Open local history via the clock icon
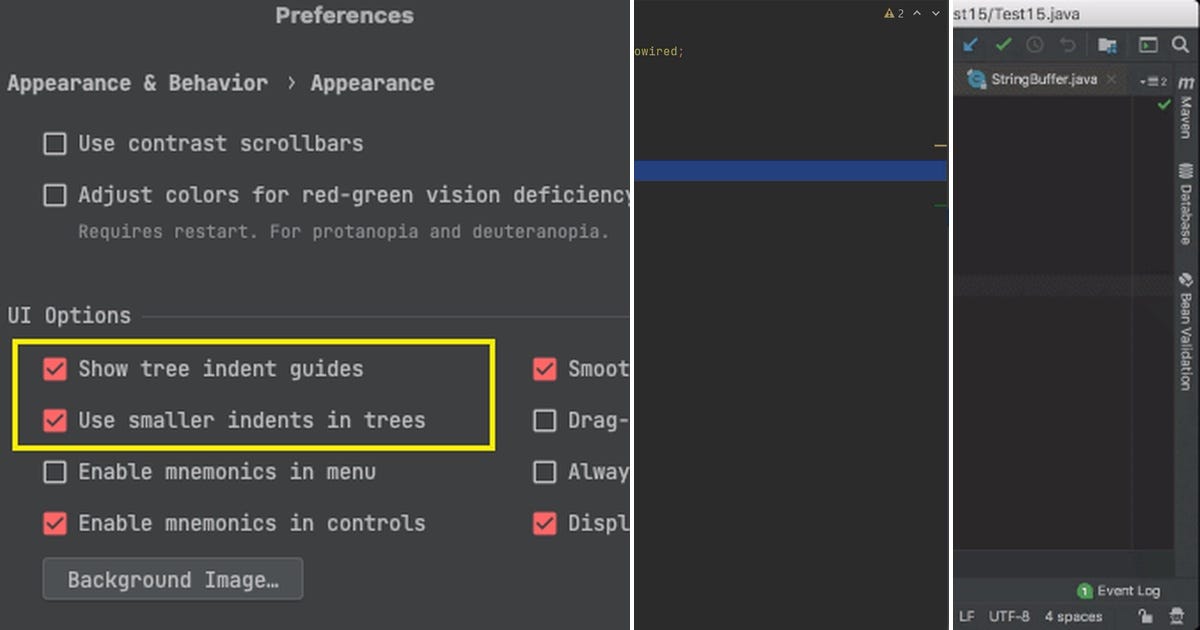 (x=1034, y=44)
